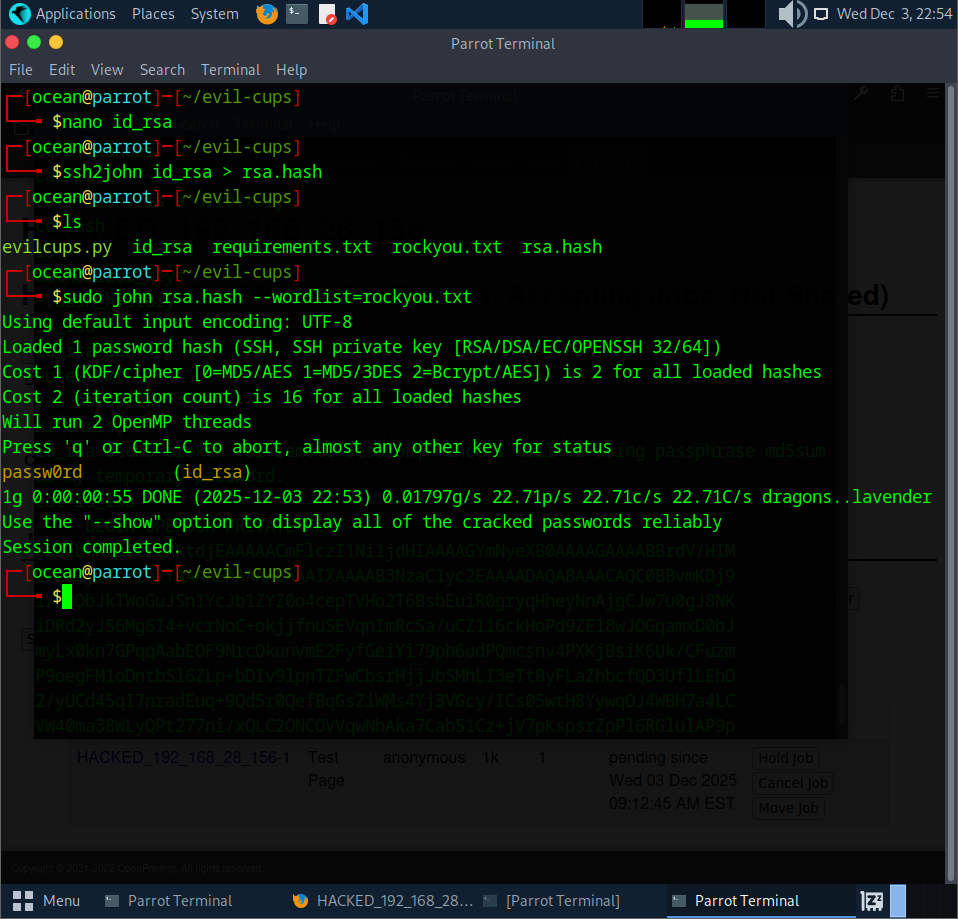Open the system monitor graph applet
Image resolution: width=958 pixels, height=919 pixels.
tap(703, 14)
